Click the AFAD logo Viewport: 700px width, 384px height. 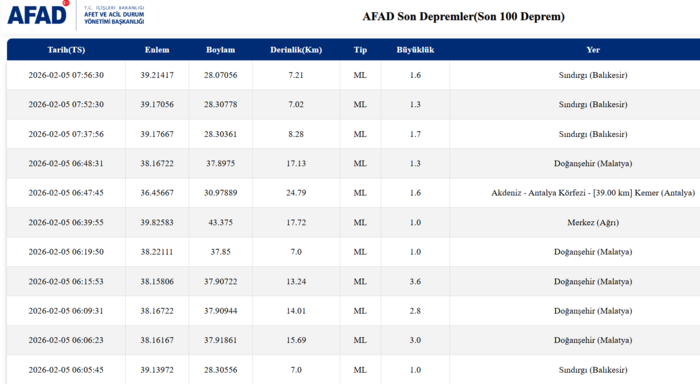pos(76,14)
